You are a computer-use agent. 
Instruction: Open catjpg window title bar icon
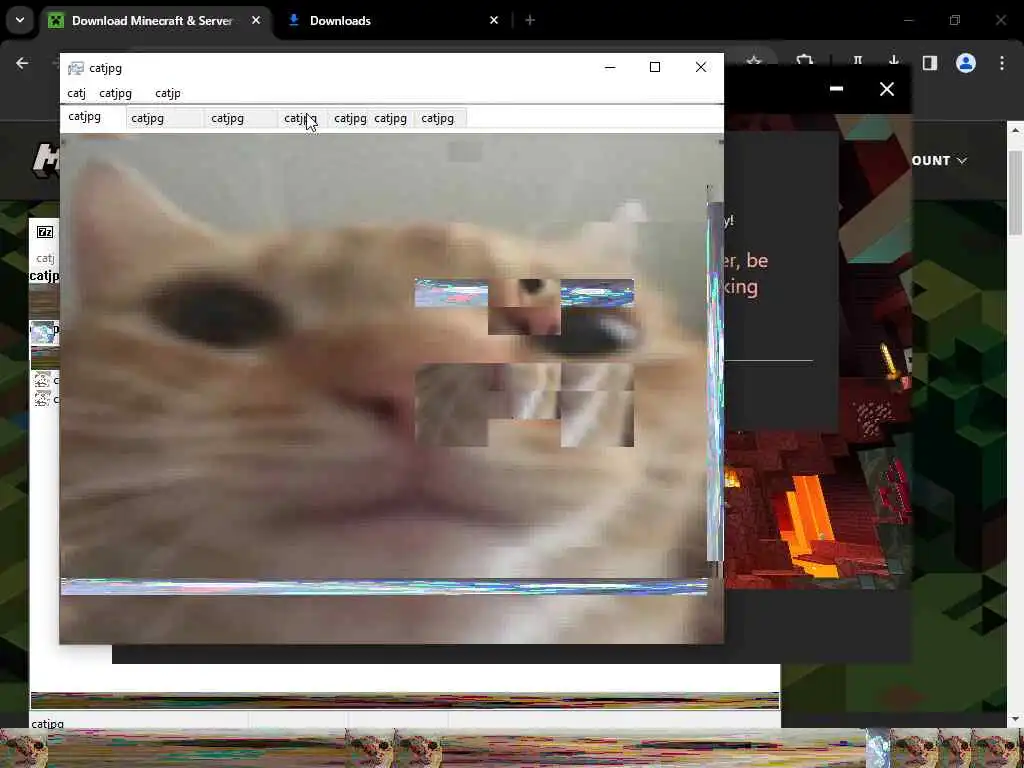pyautogui.click(x=76, y=68)
